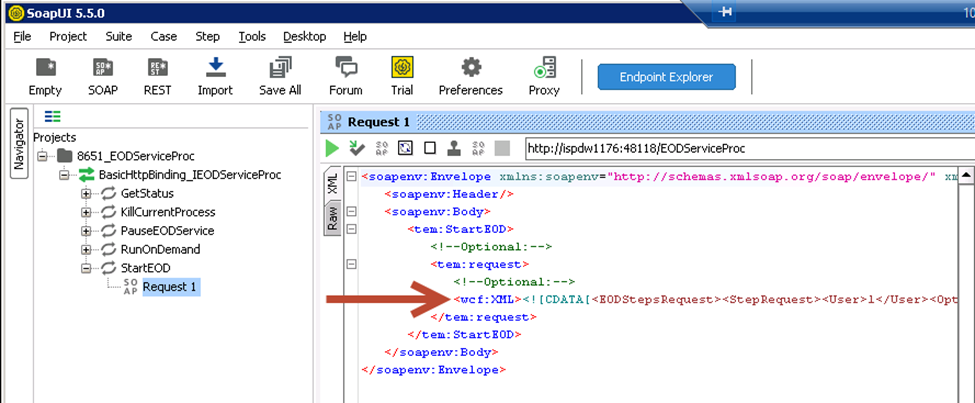
Task: Switch to the XML editor tab
Action: (x=333, y=183)
